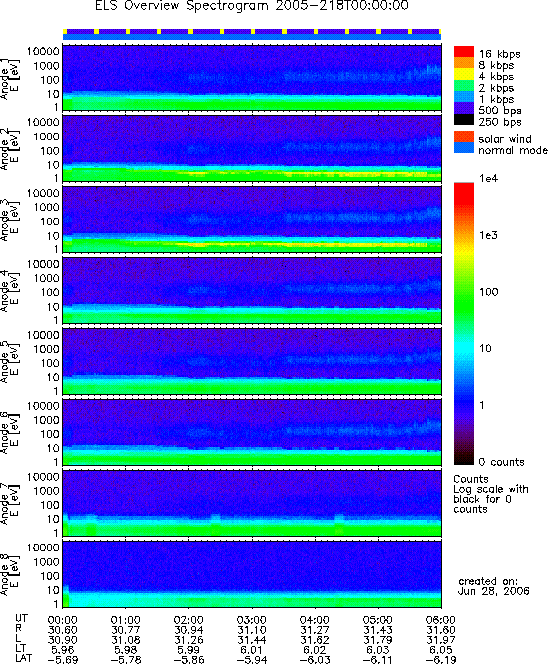Click the created on Jun 28, 2006 text

point(494,587)
